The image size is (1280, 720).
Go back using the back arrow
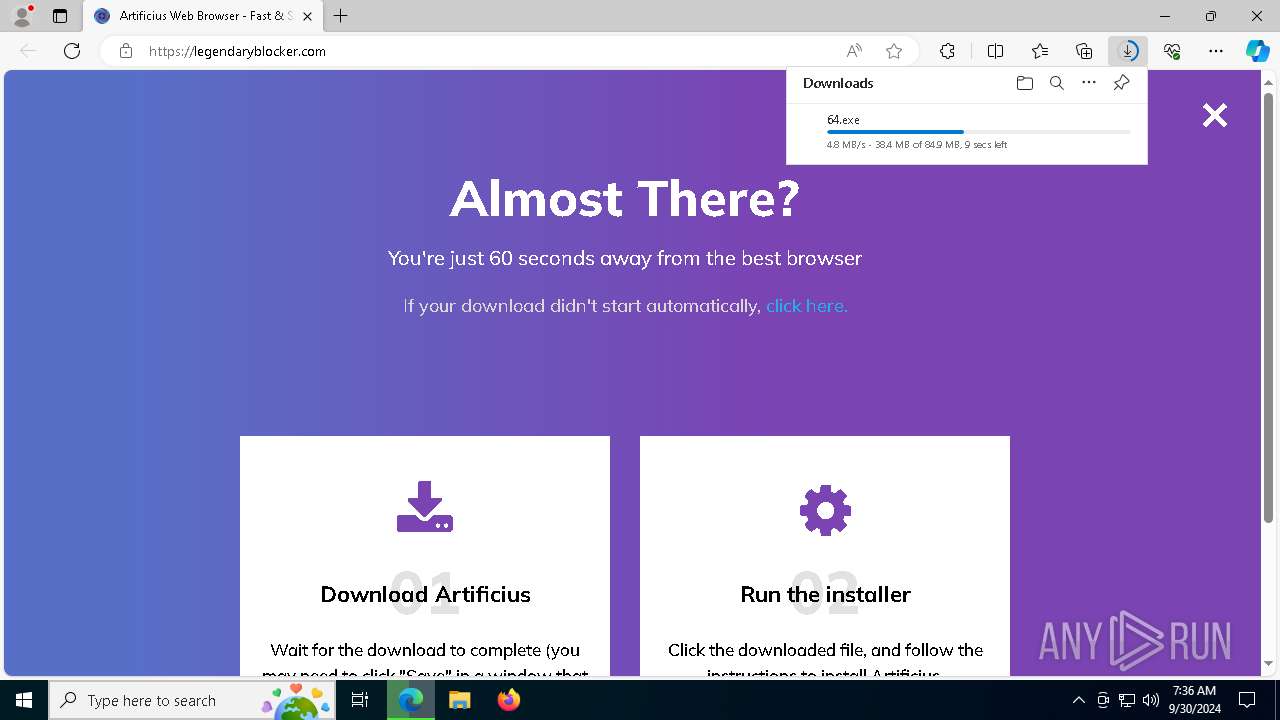pos(28,51)
